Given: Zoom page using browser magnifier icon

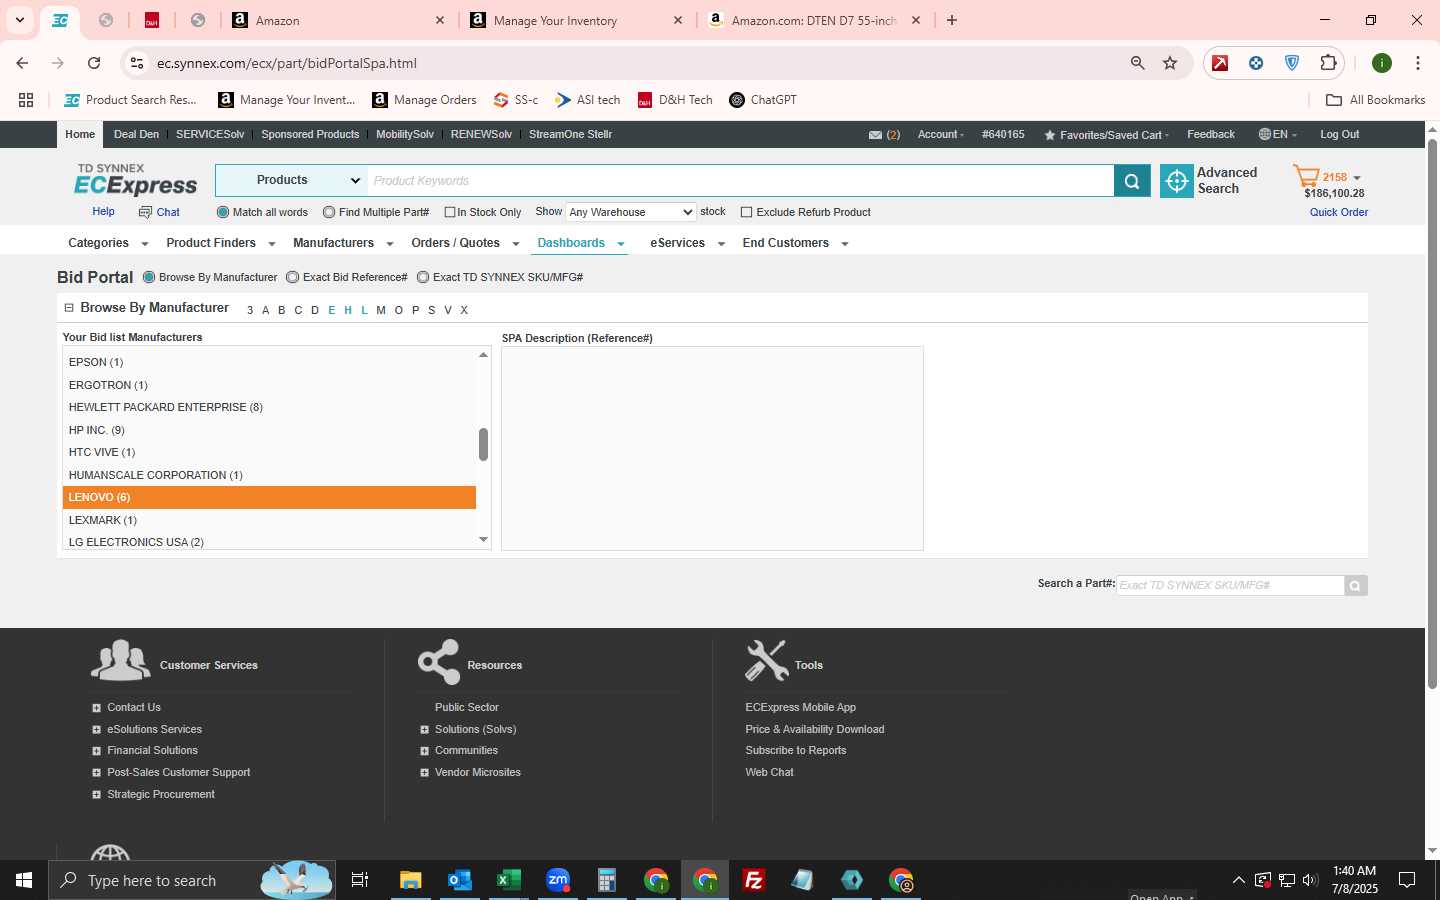Looking at the screenshot, I should (x=1137, y=63).
